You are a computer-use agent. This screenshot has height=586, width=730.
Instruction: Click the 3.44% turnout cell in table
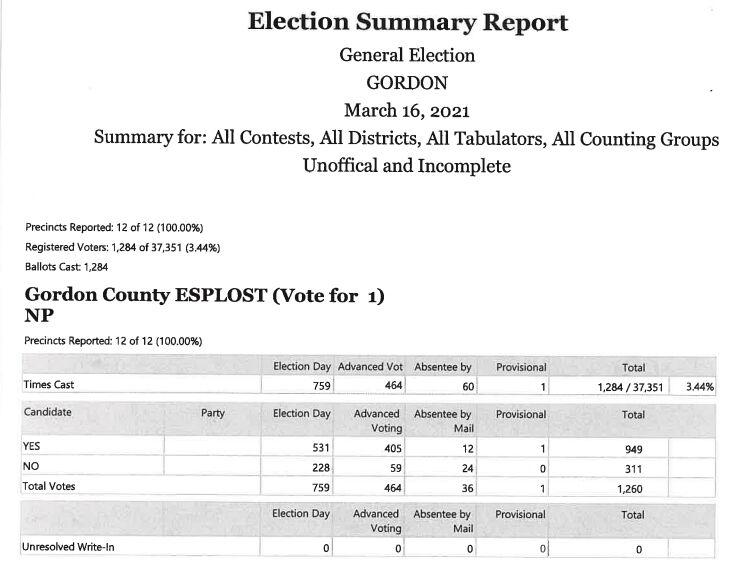(699, 386)
